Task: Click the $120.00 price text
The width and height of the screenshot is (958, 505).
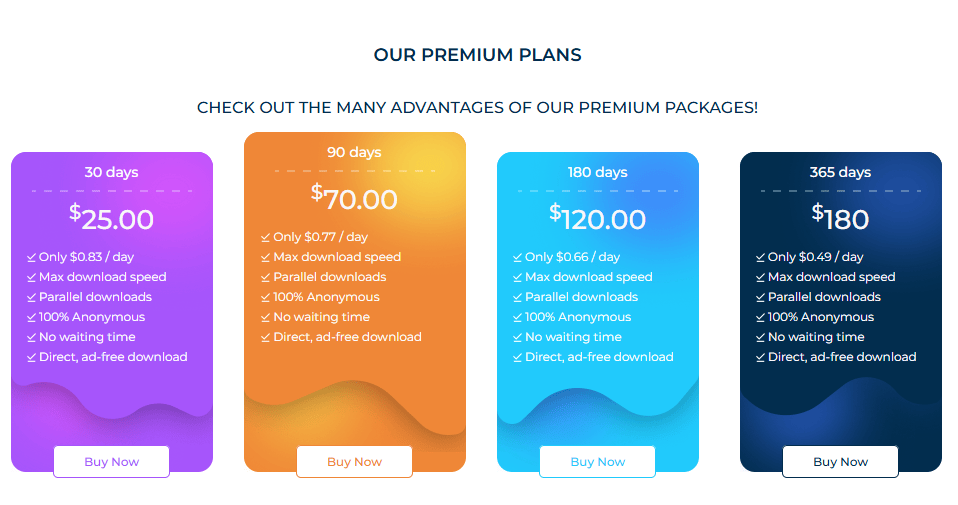Action: click(597, 218)
